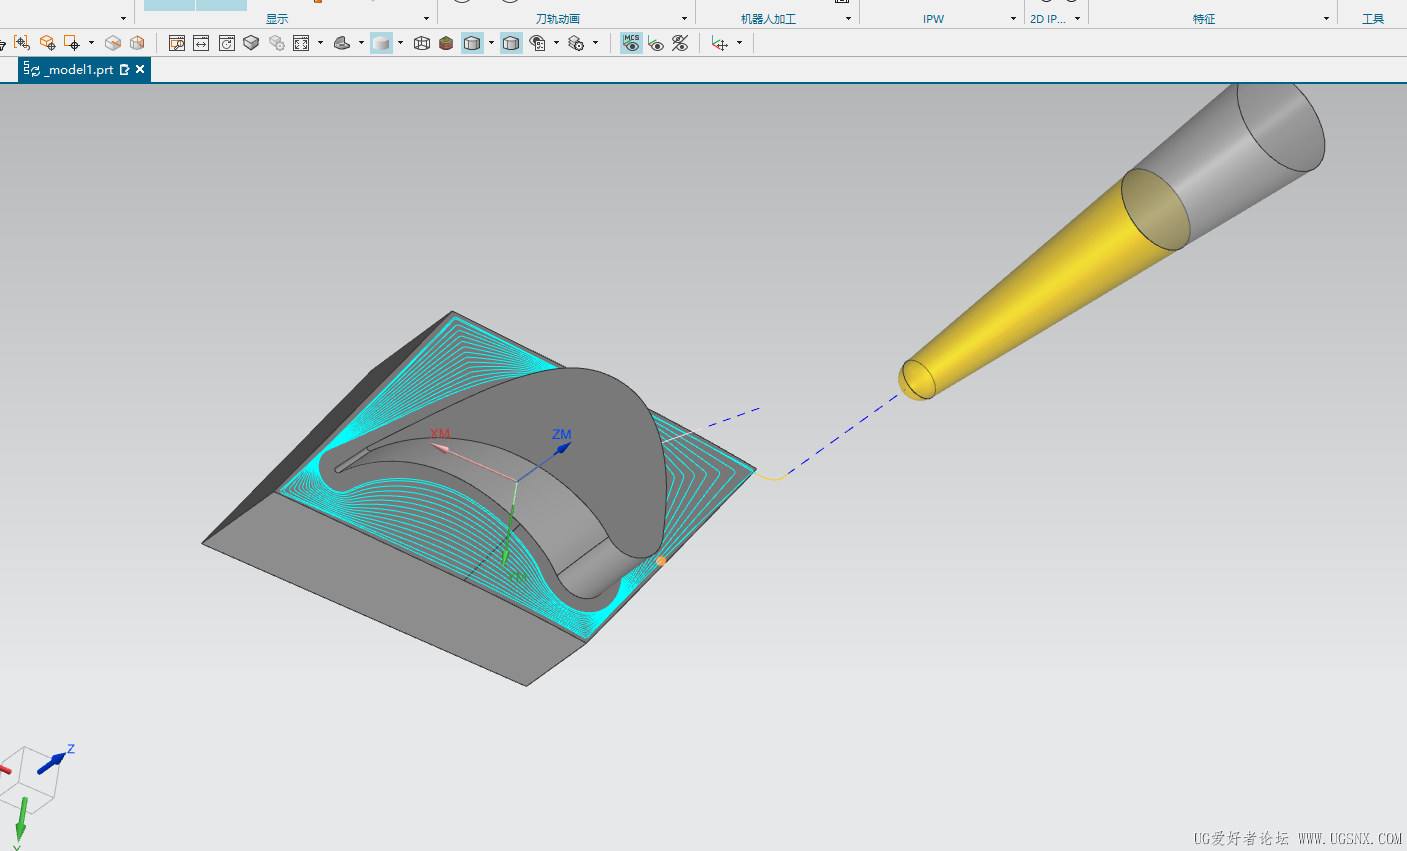Click the zoom window magnifier icon
1407x851 pixels.
pyautogui.click(x=177, y=43)
